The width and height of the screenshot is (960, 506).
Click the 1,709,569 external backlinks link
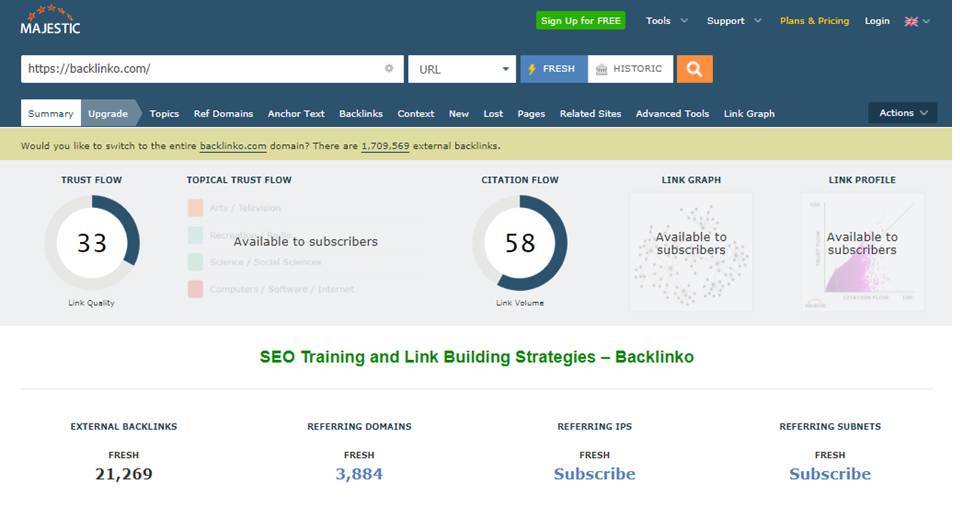385,146
